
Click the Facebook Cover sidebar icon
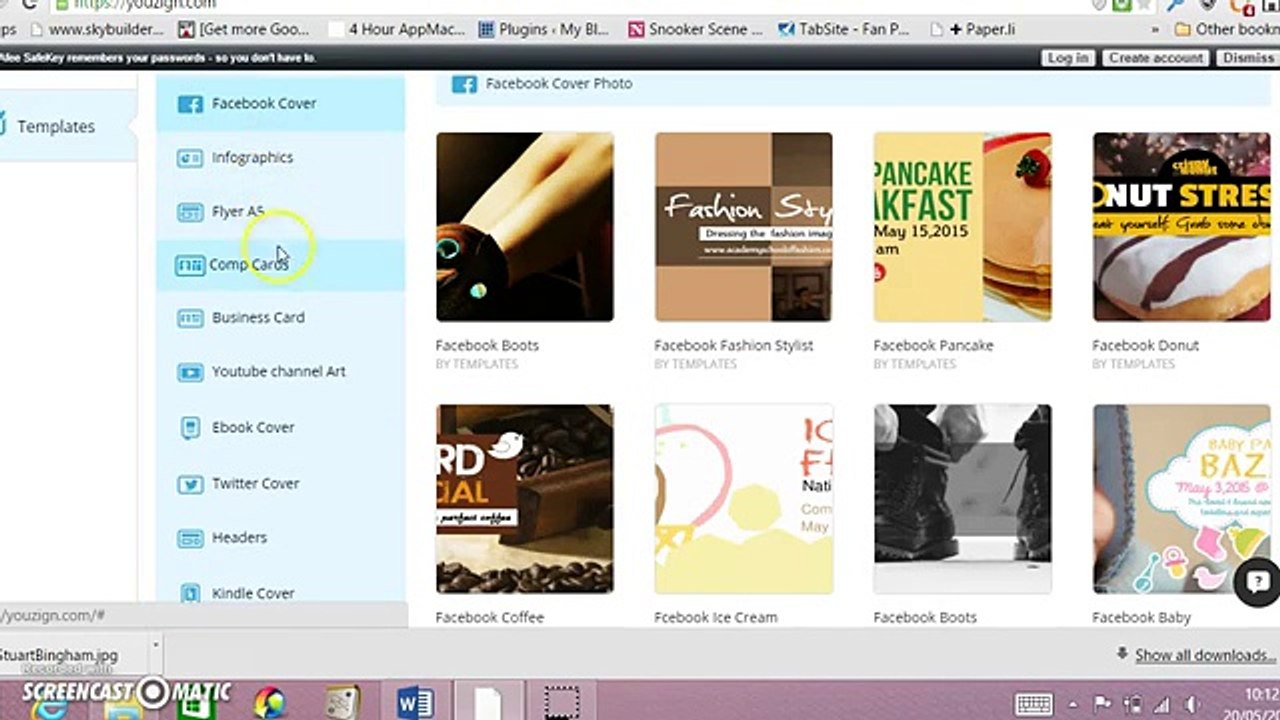[190, 103]
